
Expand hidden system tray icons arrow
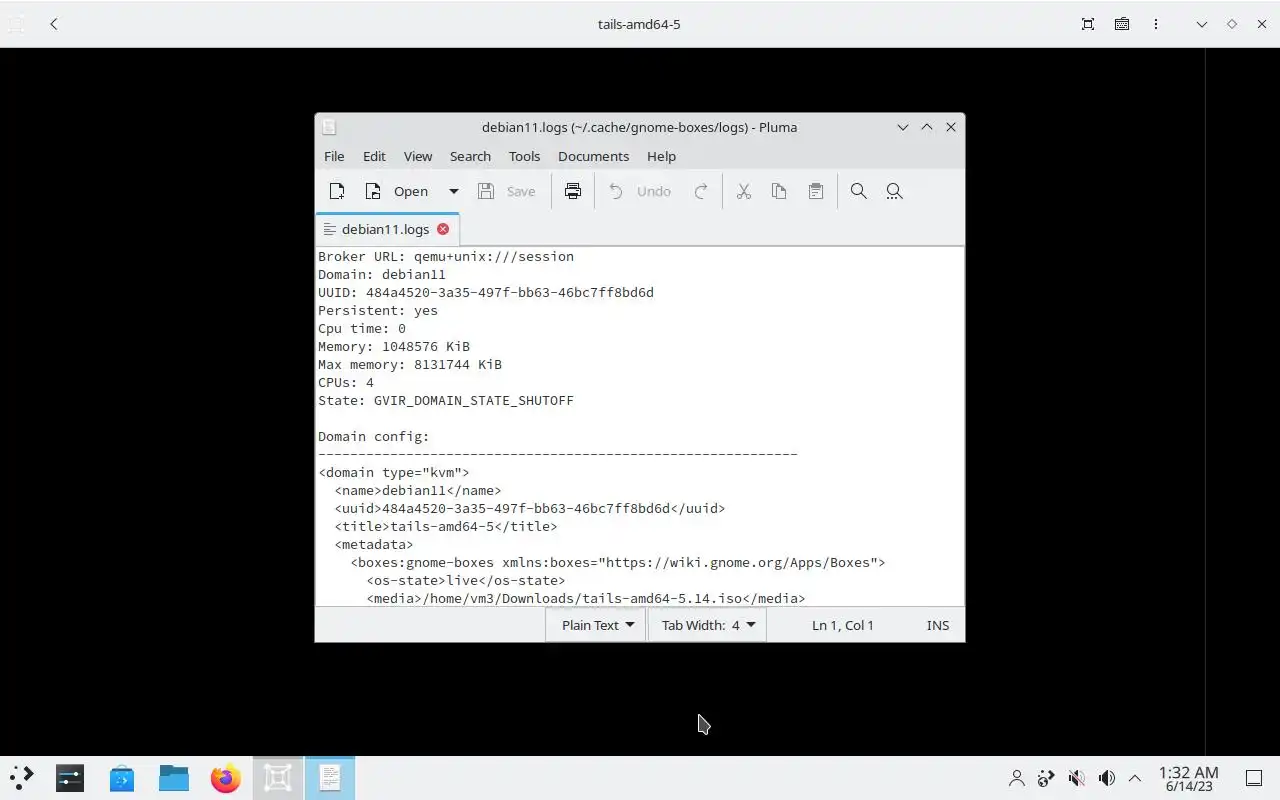click(1135, 778)
